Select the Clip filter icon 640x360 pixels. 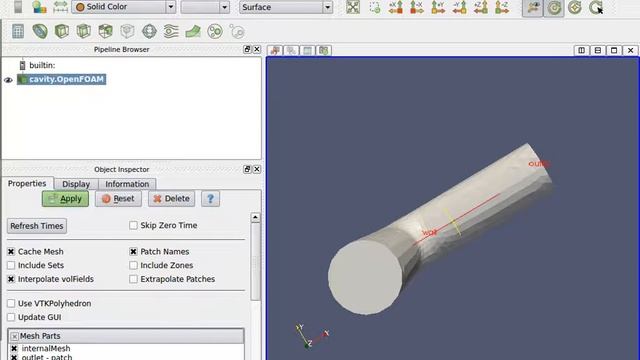point(62,31)
